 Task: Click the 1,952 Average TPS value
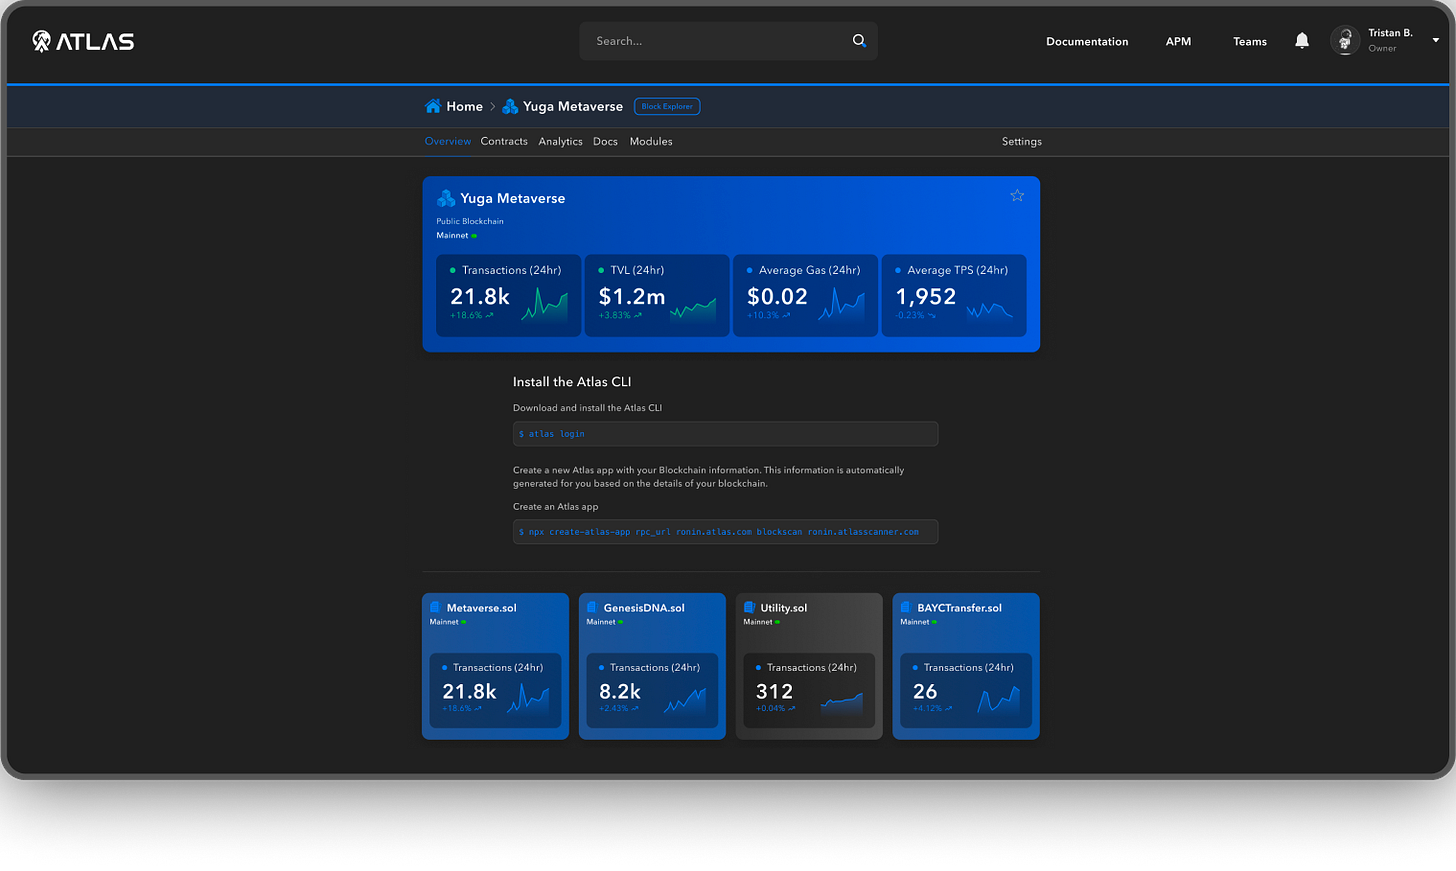(926, 296)
